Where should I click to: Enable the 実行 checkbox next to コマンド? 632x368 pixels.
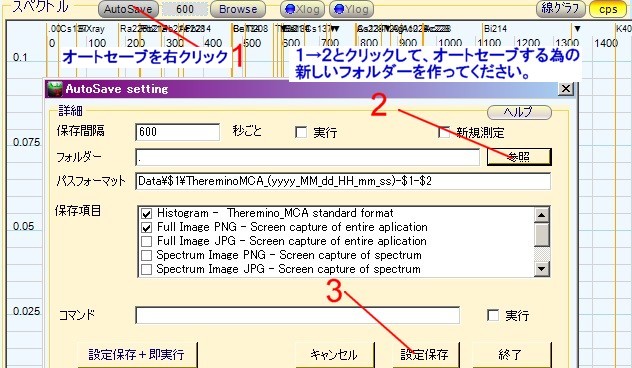[x=493, y=315]
